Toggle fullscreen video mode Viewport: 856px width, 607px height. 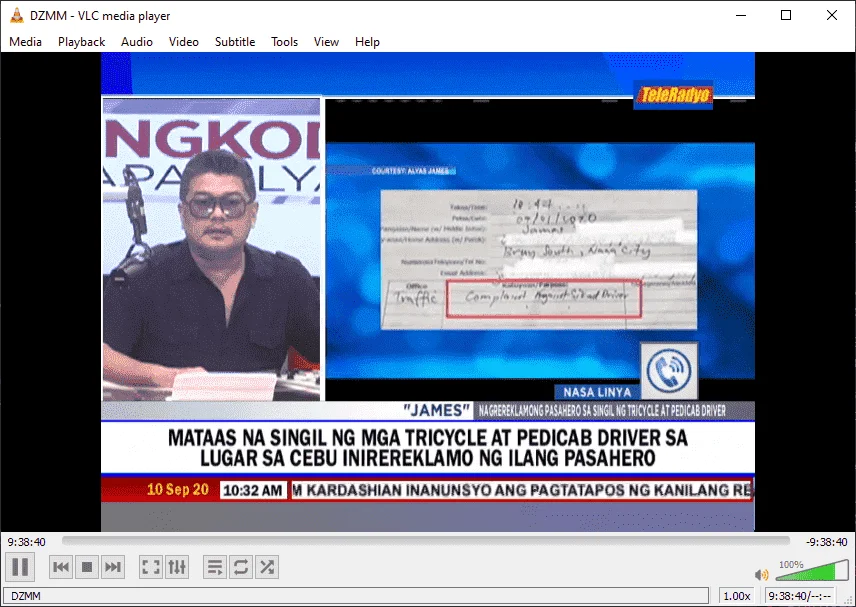[x=151, y=567]
